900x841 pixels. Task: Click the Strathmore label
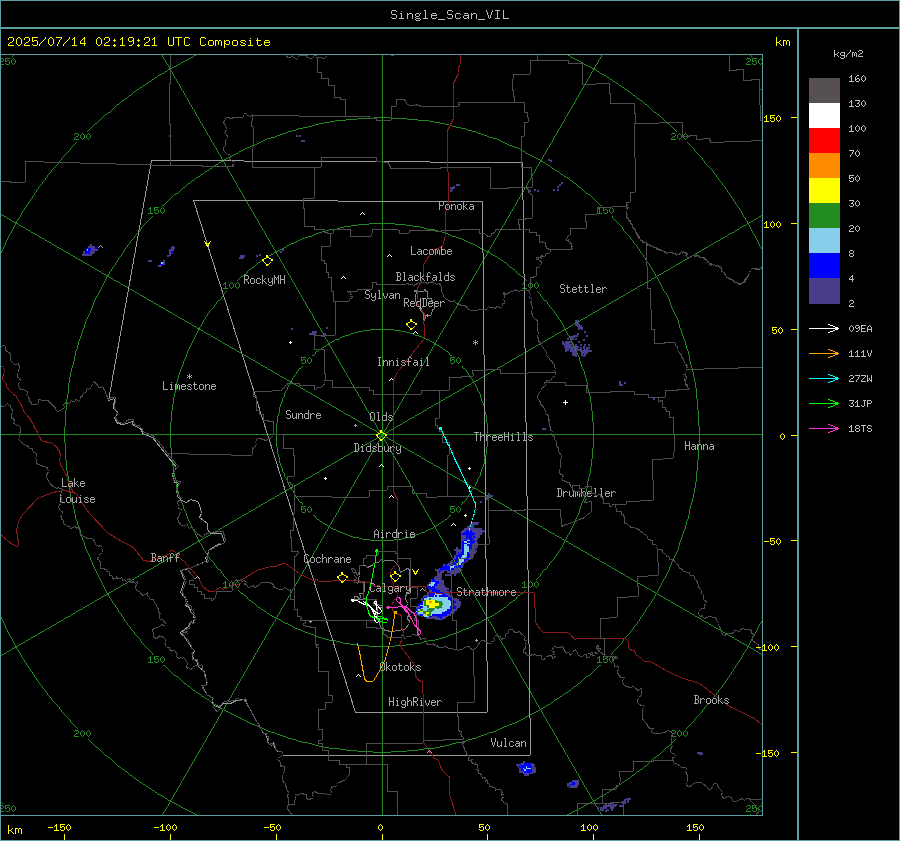[x=486, y=592]
